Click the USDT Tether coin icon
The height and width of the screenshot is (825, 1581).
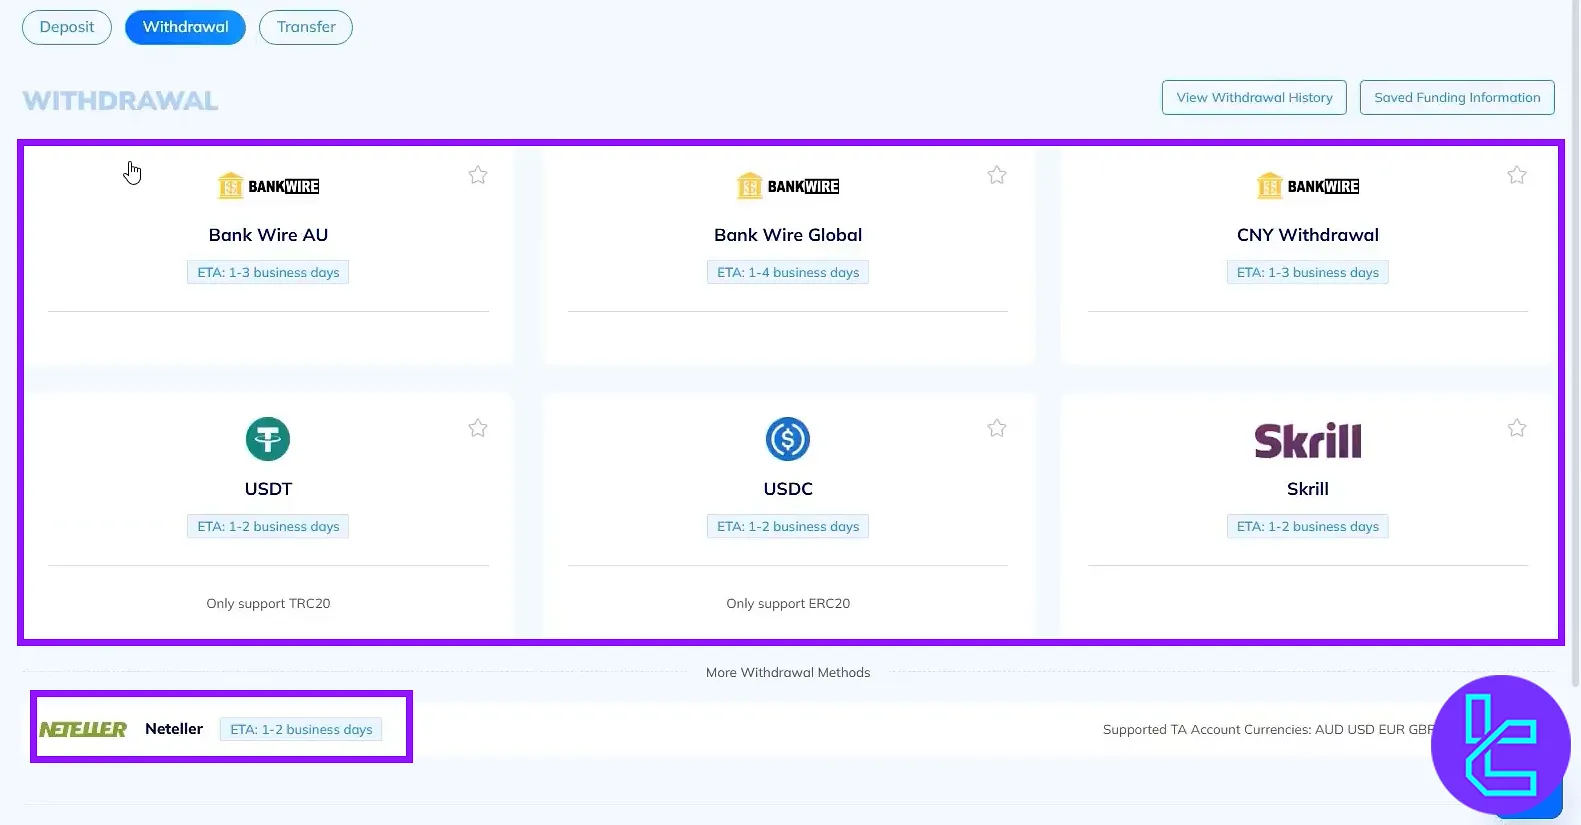(x=268, y=439)
